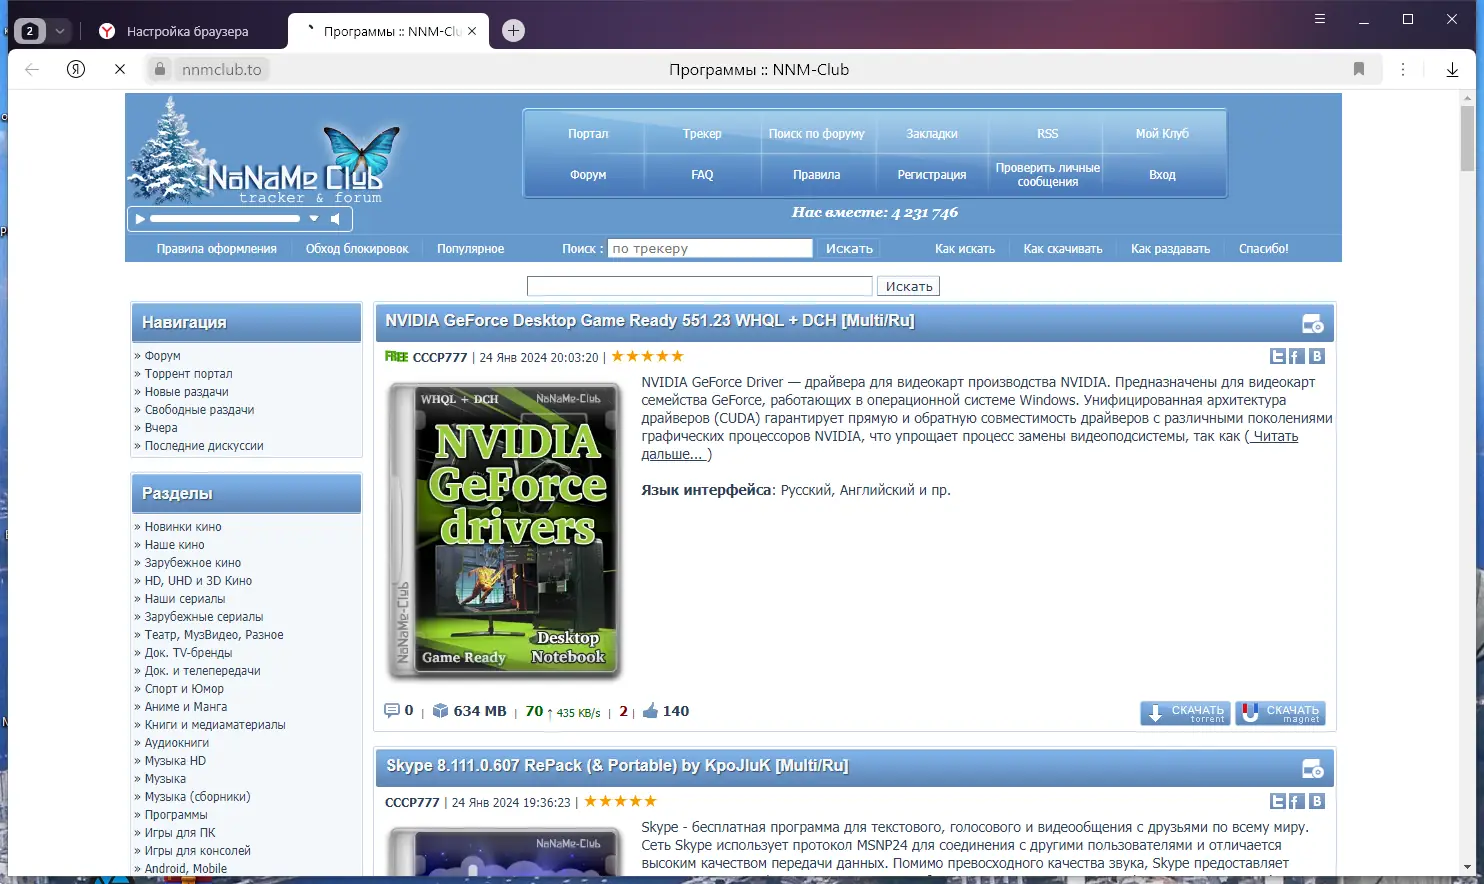The width and height of the screenshot is (1484, 884).
Task: Open the Новинки кино section
Action: coord(183,527)
